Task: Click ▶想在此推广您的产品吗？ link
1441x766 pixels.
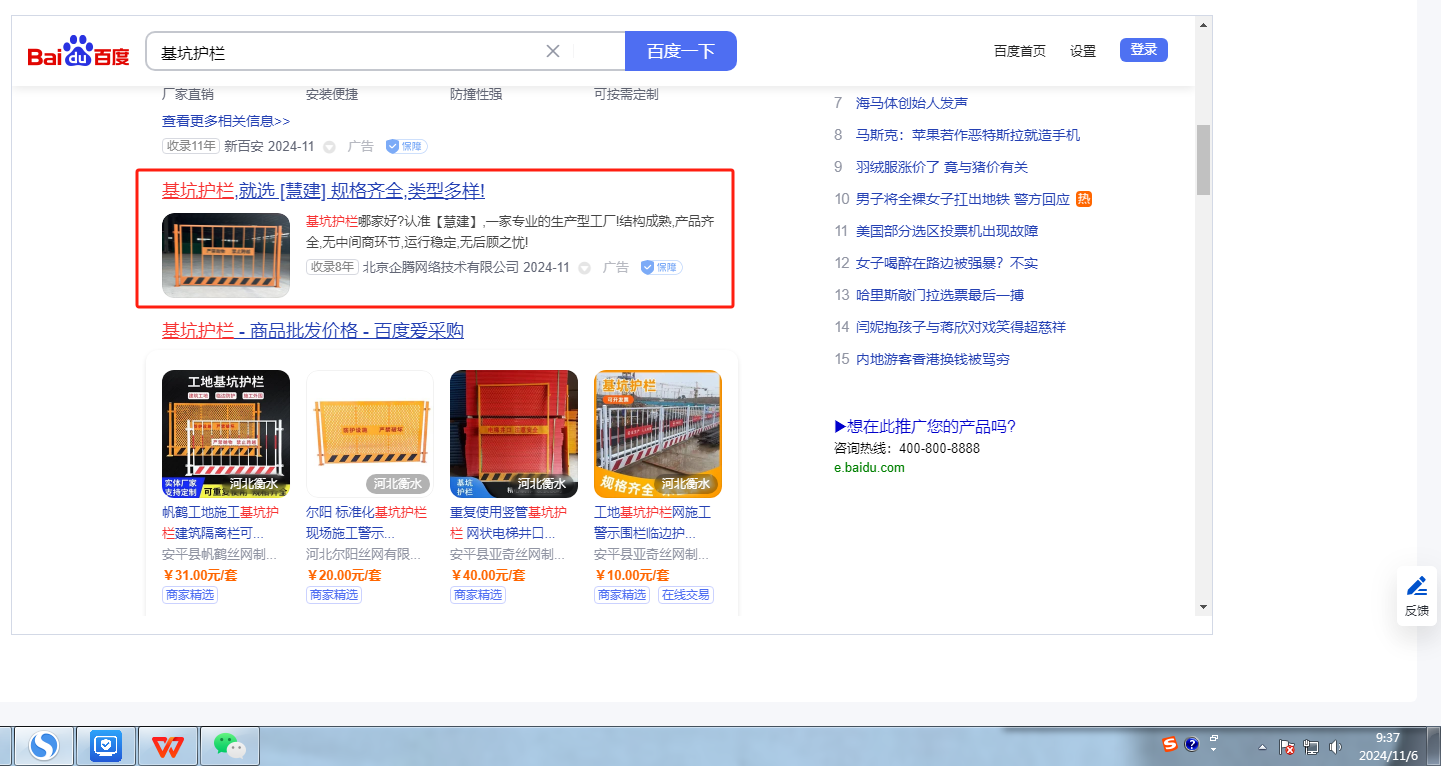Action: 925,427
